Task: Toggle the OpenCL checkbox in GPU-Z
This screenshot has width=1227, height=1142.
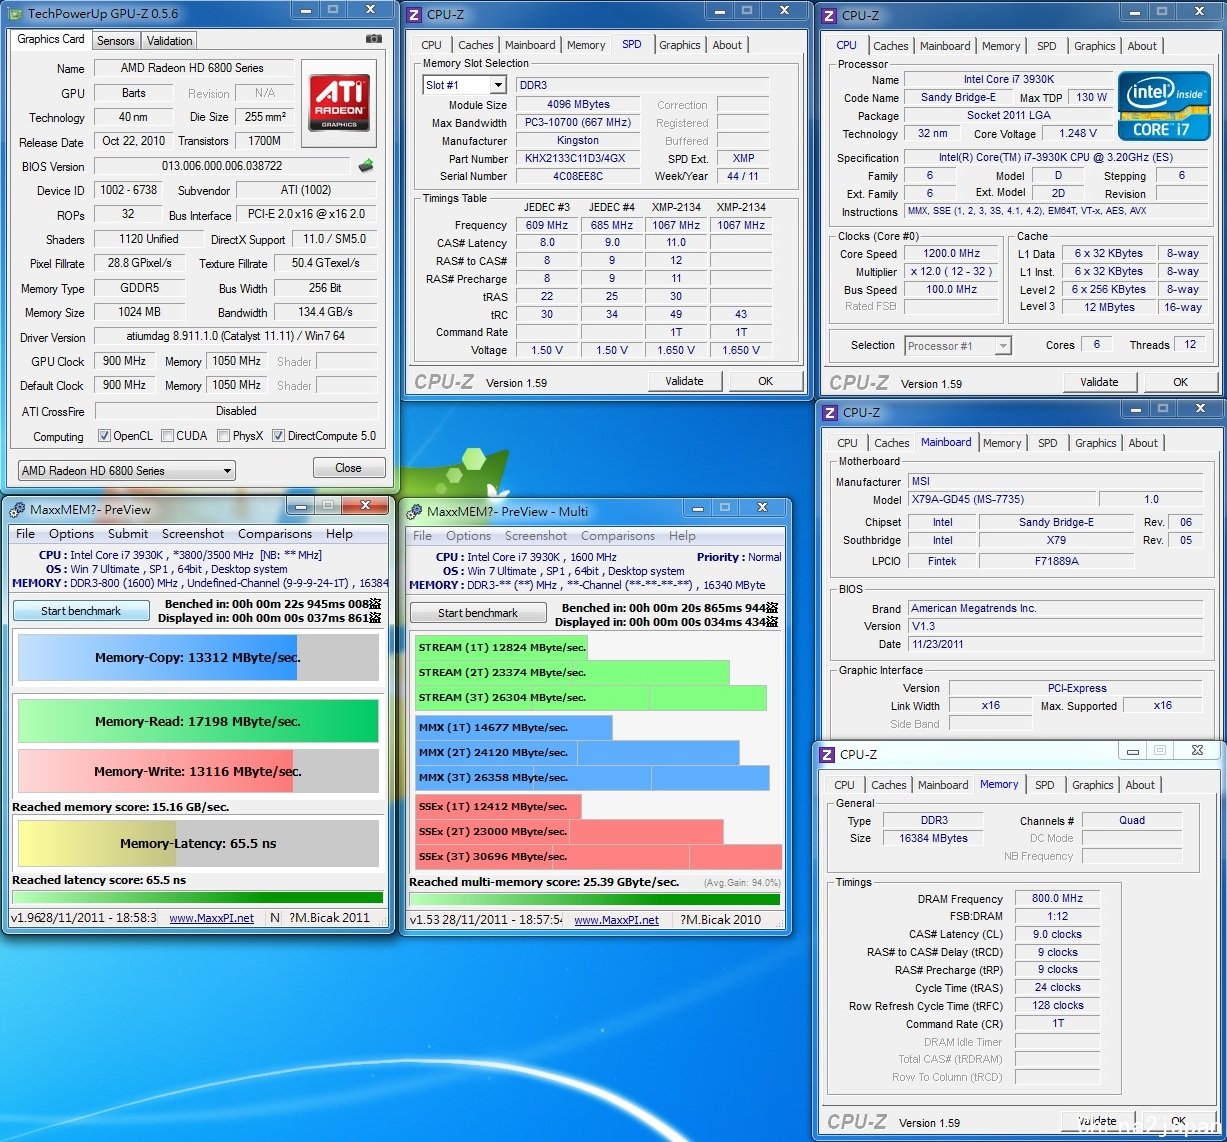Action: [104, 436]
